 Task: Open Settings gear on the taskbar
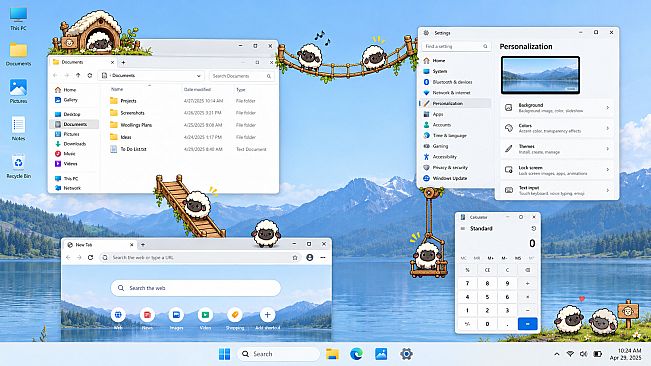click(406, 354)
